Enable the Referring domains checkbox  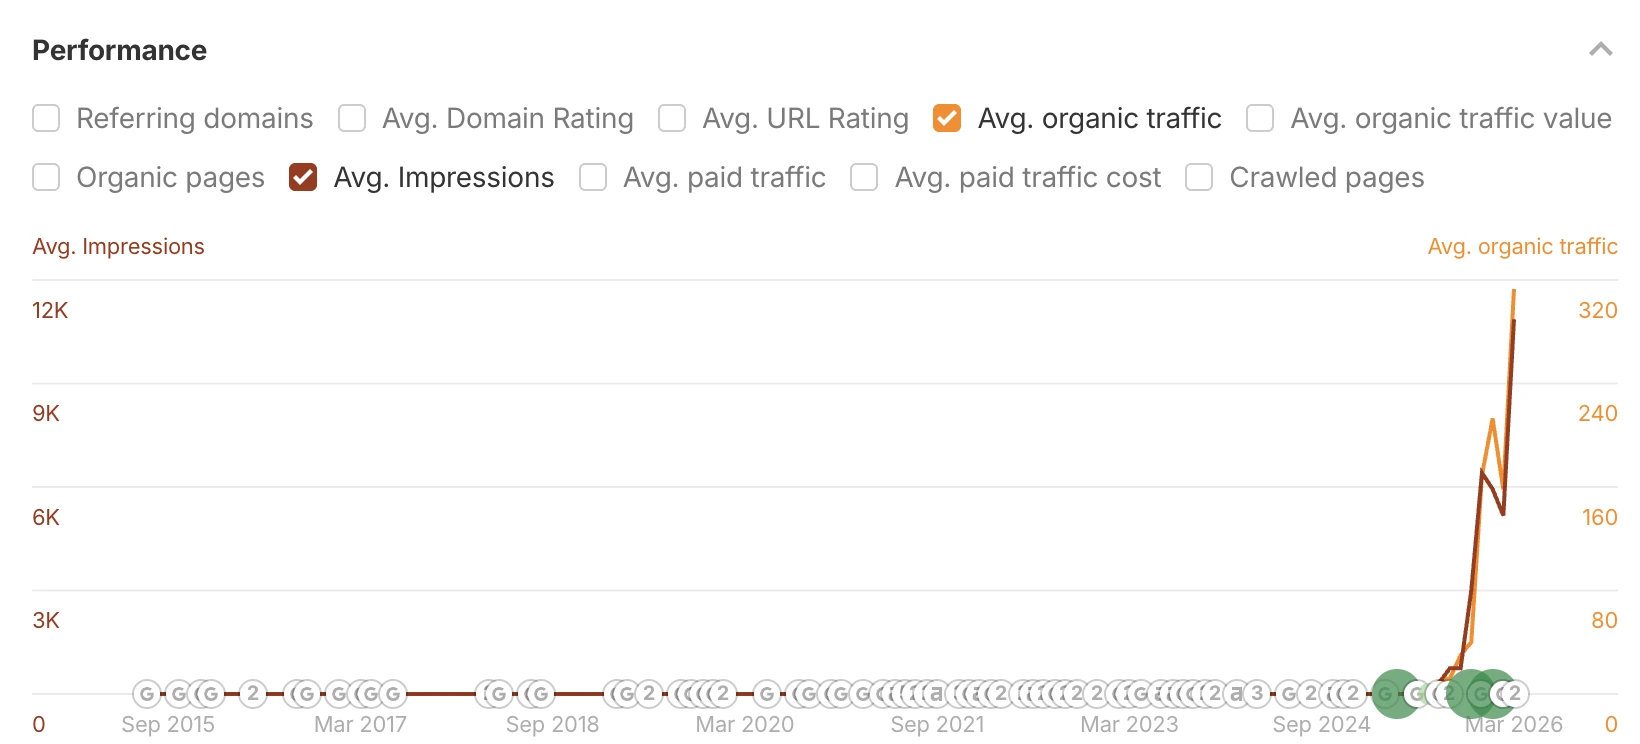[46, 118]
